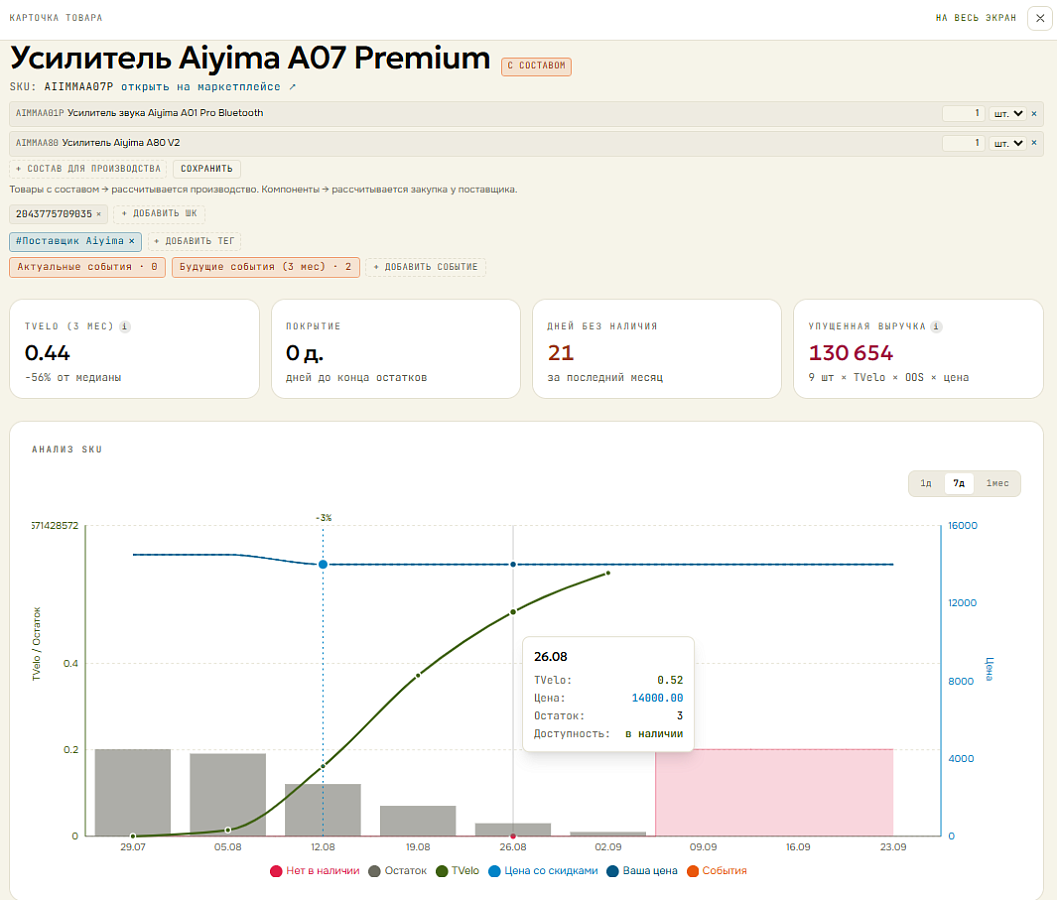The height and width of the screenshot is (900, 1057).
Task: Save the composition
Action: click(x=206, y=169)
